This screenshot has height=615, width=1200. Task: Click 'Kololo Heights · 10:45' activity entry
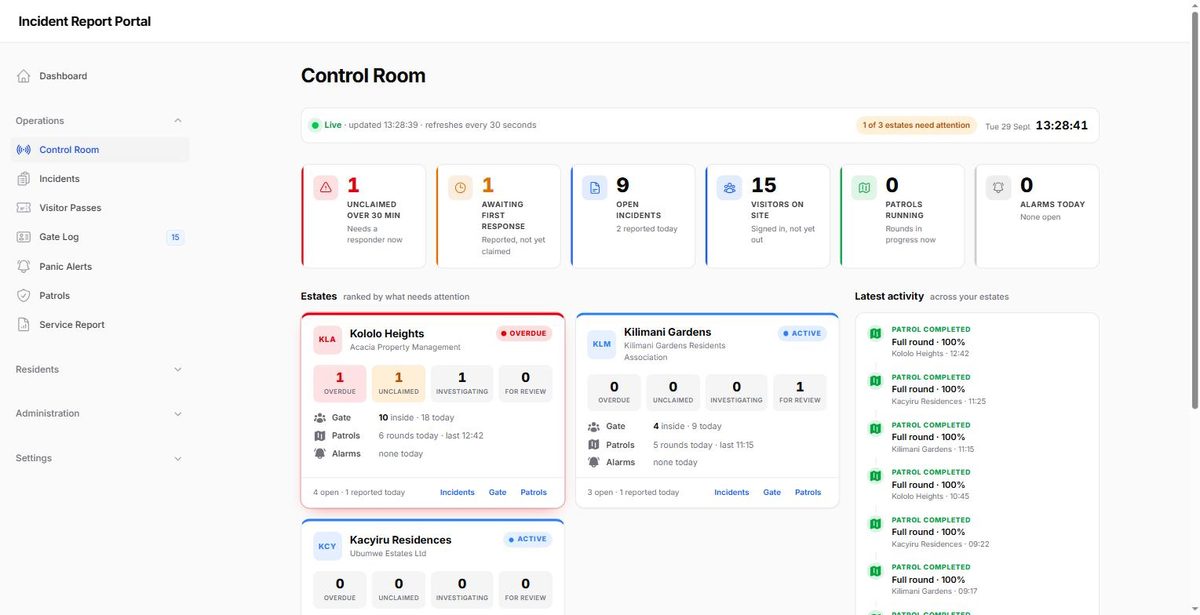[x=930, y=497]
